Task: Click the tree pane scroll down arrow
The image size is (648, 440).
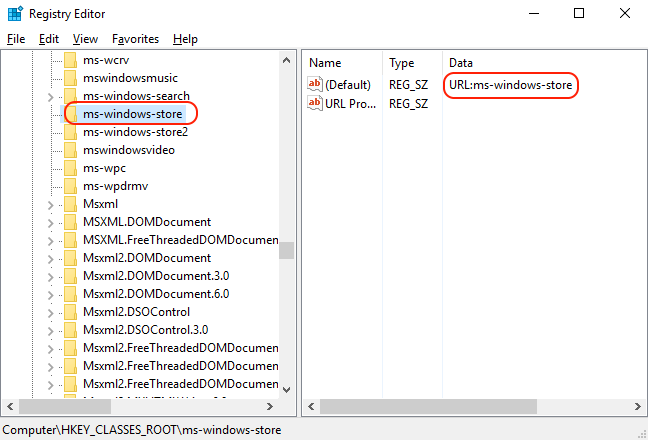Action: [286, 390]
